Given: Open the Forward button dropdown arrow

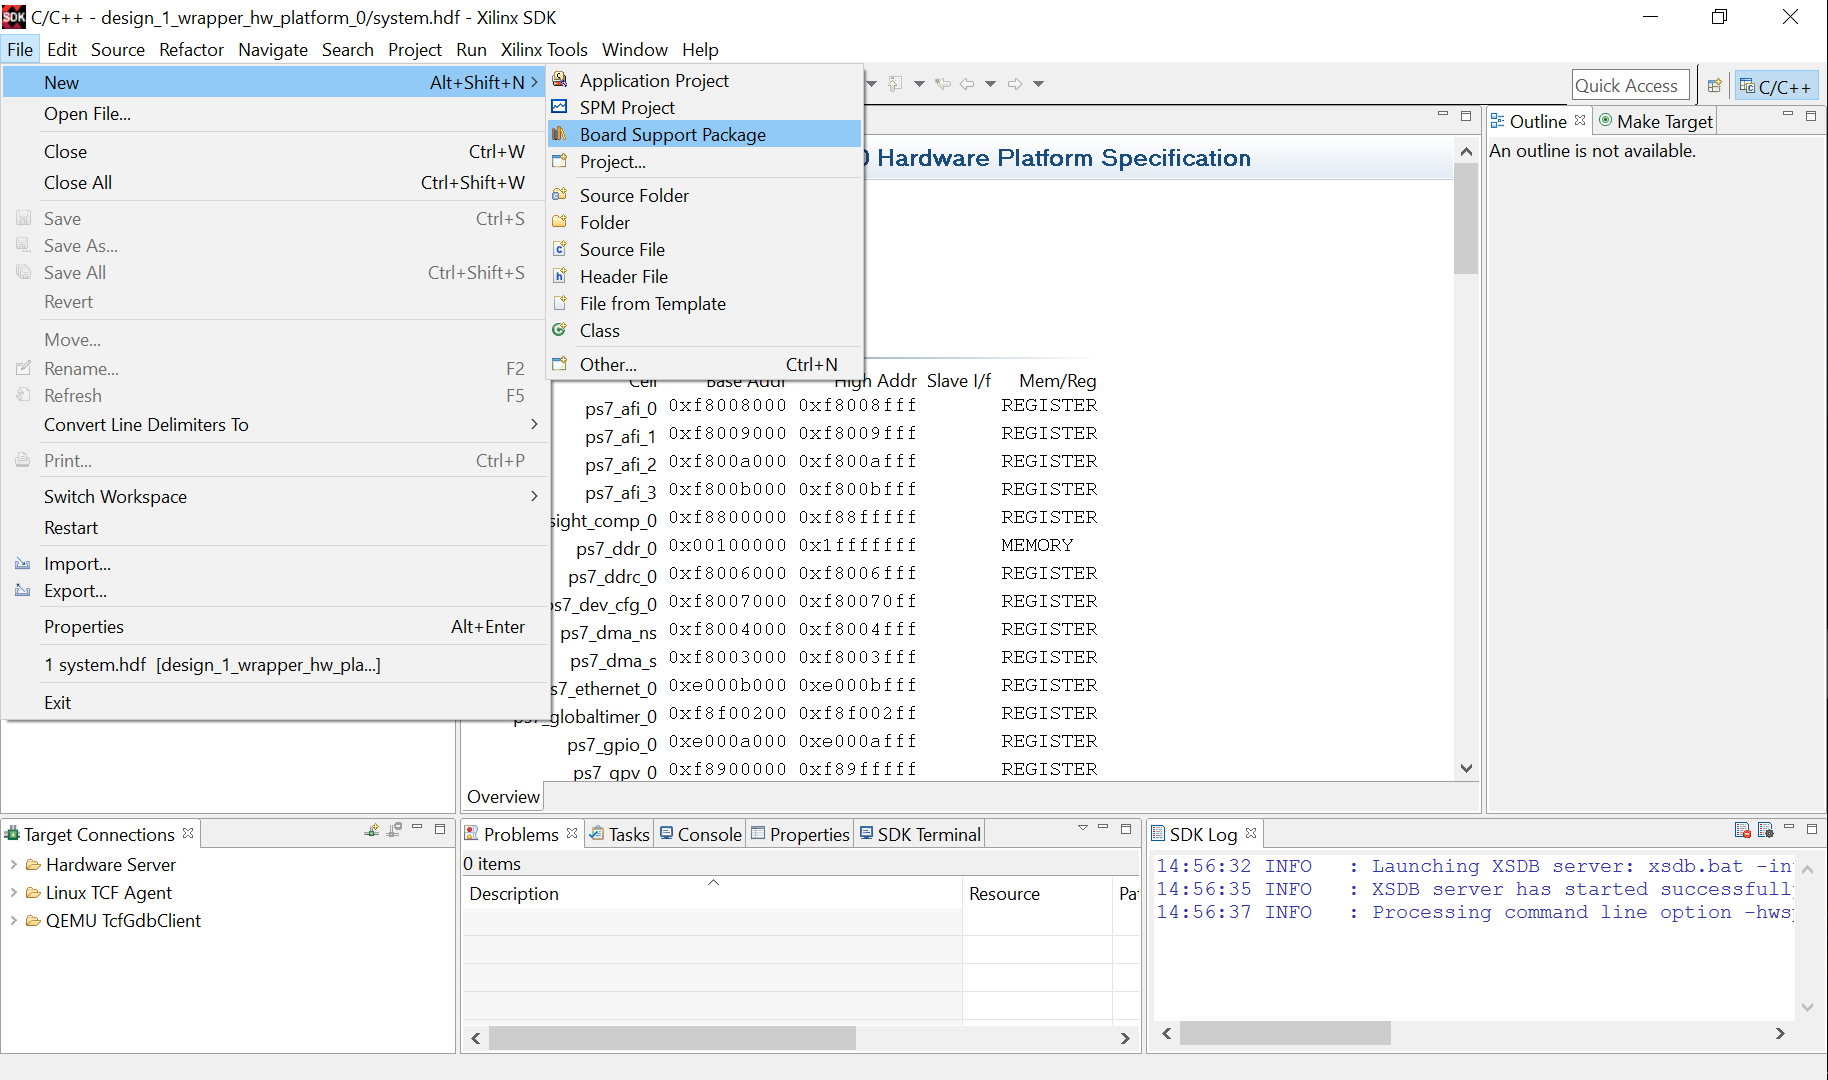Looking at the screenshot, I should click(x=1038, y=84).
